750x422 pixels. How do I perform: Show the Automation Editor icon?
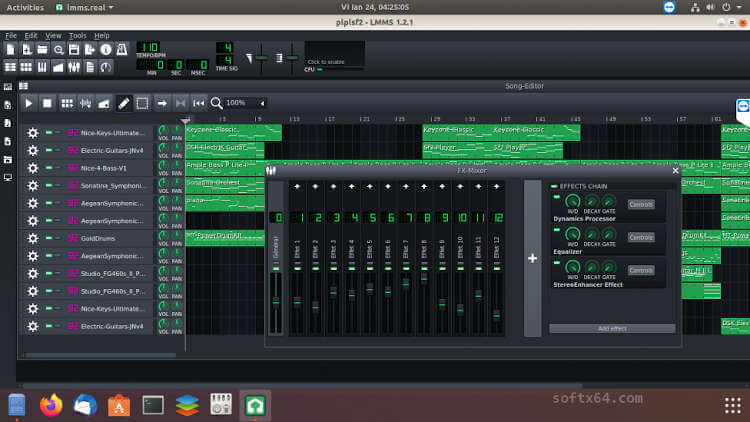click(x=58, y=67)
